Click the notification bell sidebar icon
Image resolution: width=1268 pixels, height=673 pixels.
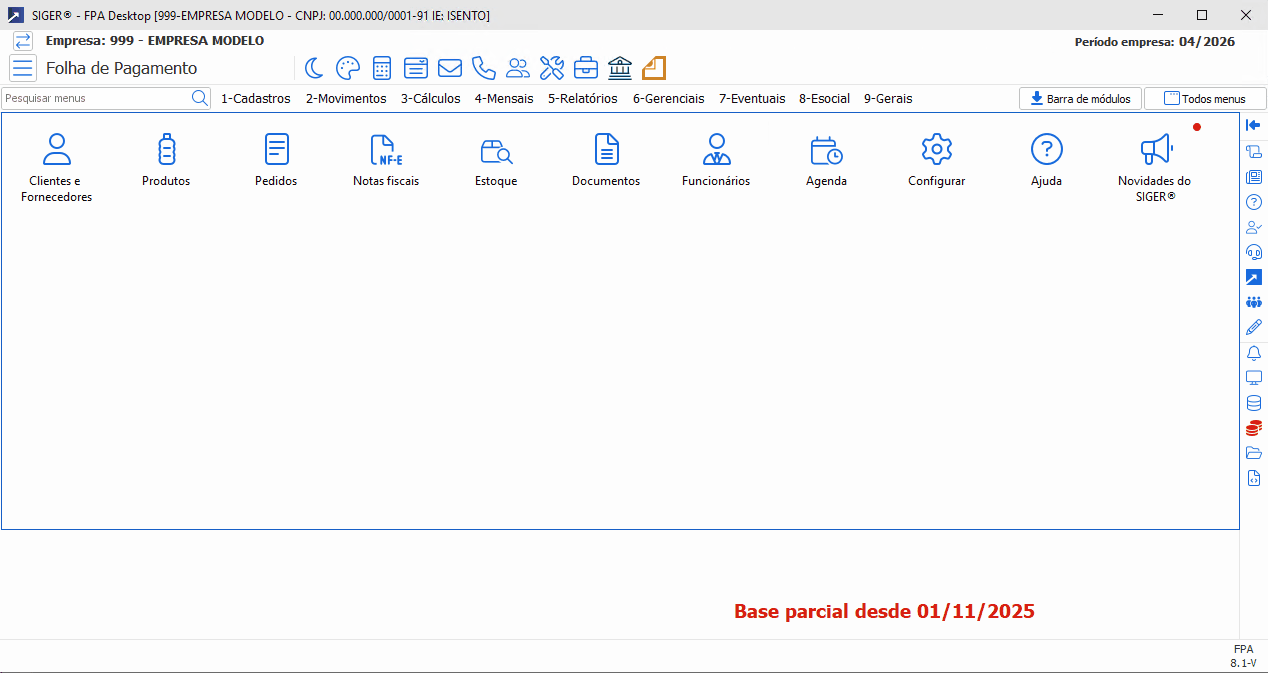pyautogui.click(x=1253, y=353)
